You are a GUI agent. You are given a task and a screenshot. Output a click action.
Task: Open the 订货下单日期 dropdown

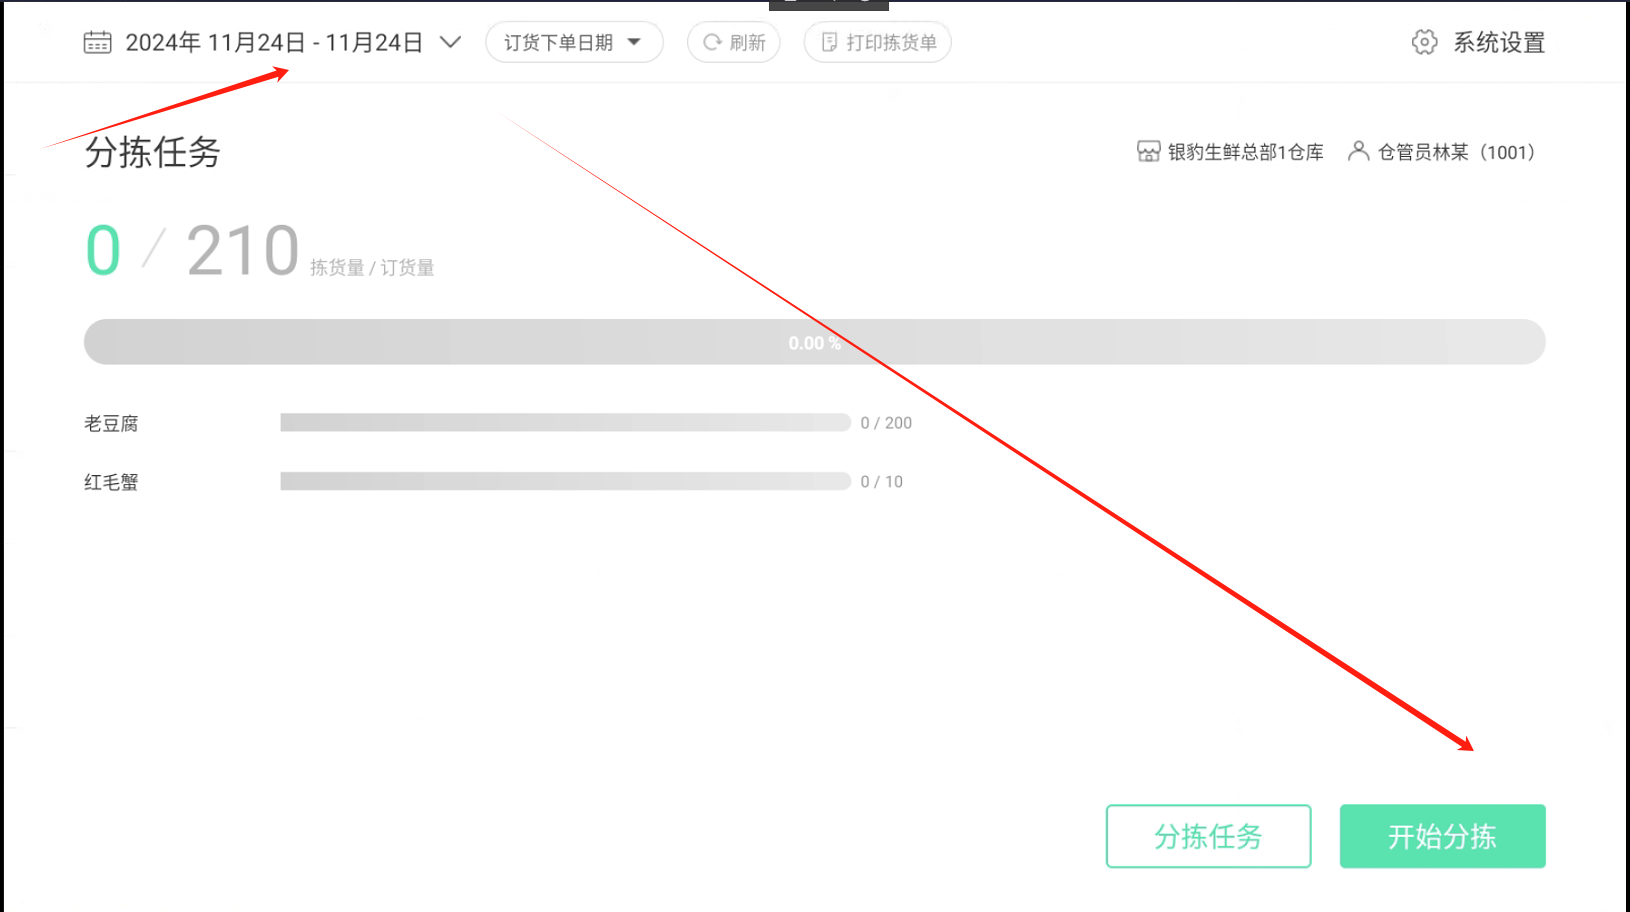(x=574, y=42)
